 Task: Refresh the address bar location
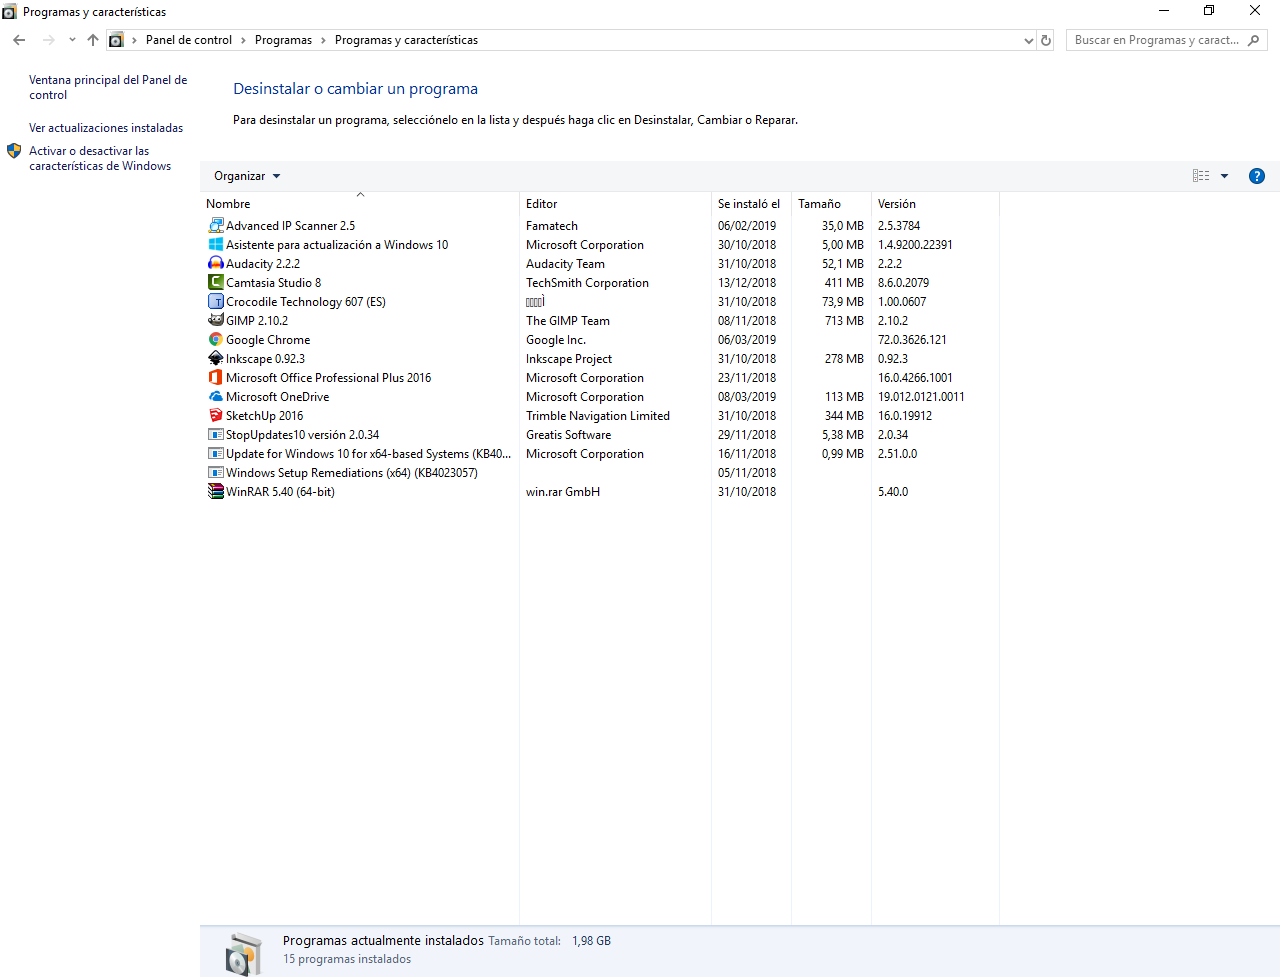coord(1046,40)
